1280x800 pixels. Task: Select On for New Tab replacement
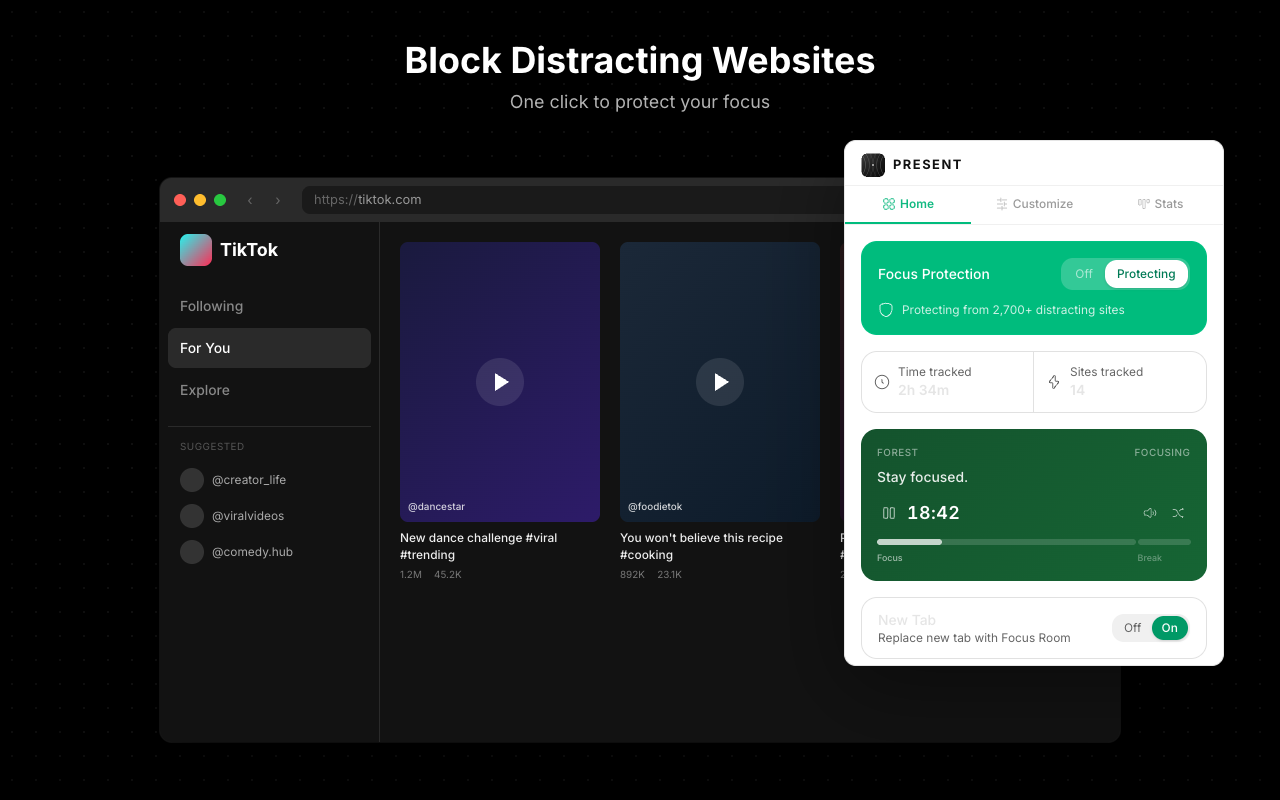pyautogui.click(x=1169, y=628)
